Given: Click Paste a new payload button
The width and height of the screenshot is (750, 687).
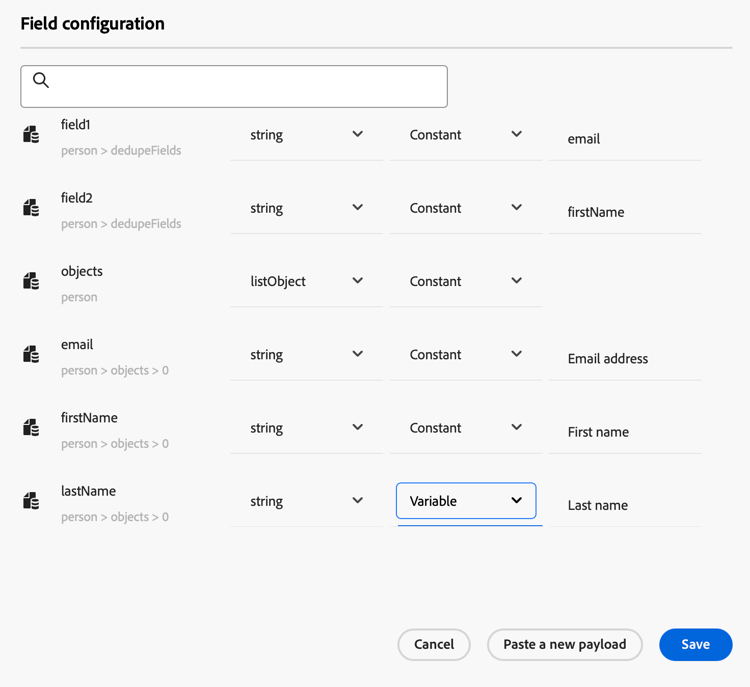Looking at the screenshot, I should point(564,645).
